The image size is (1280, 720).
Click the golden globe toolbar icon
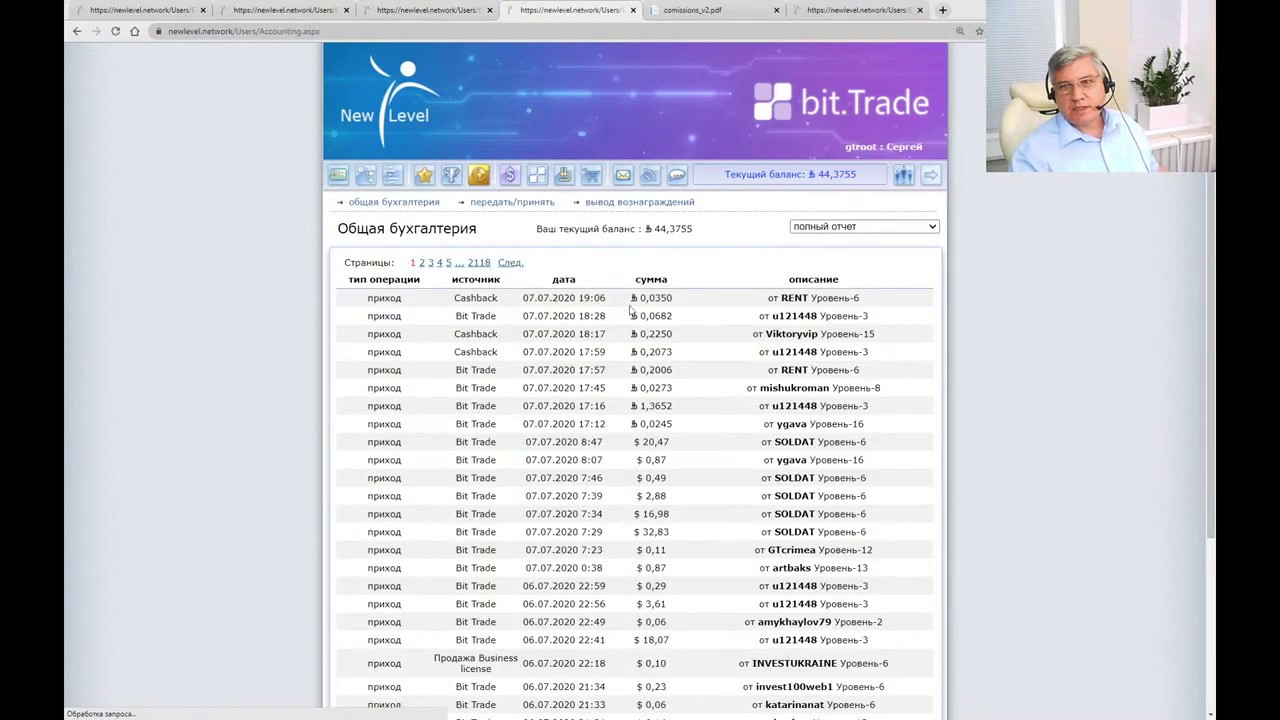(478, 175)
